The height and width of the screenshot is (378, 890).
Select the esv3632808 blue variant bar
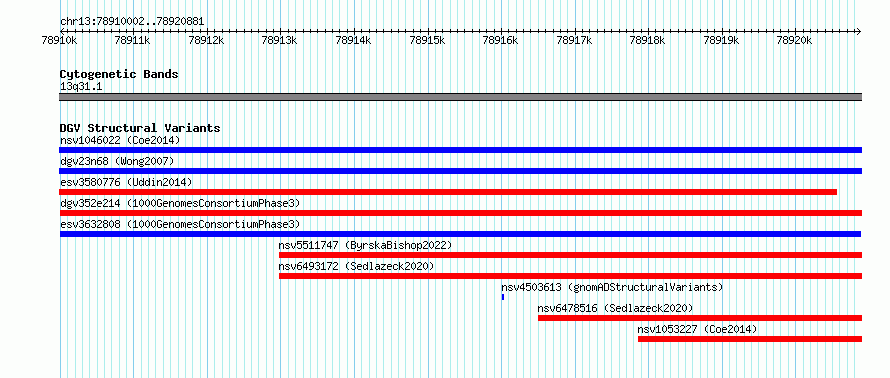tap(460, 234)
